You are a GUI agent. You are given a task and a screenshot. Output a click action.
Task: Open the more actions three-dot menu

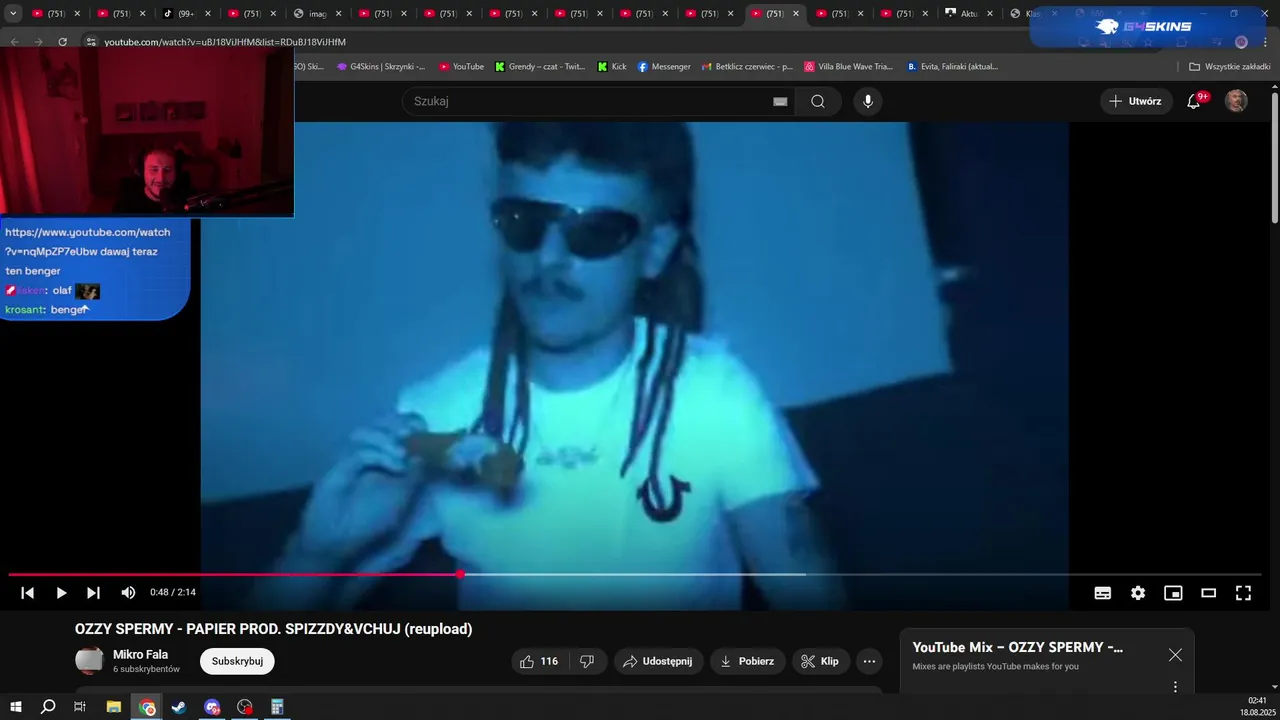click(869, 661)
